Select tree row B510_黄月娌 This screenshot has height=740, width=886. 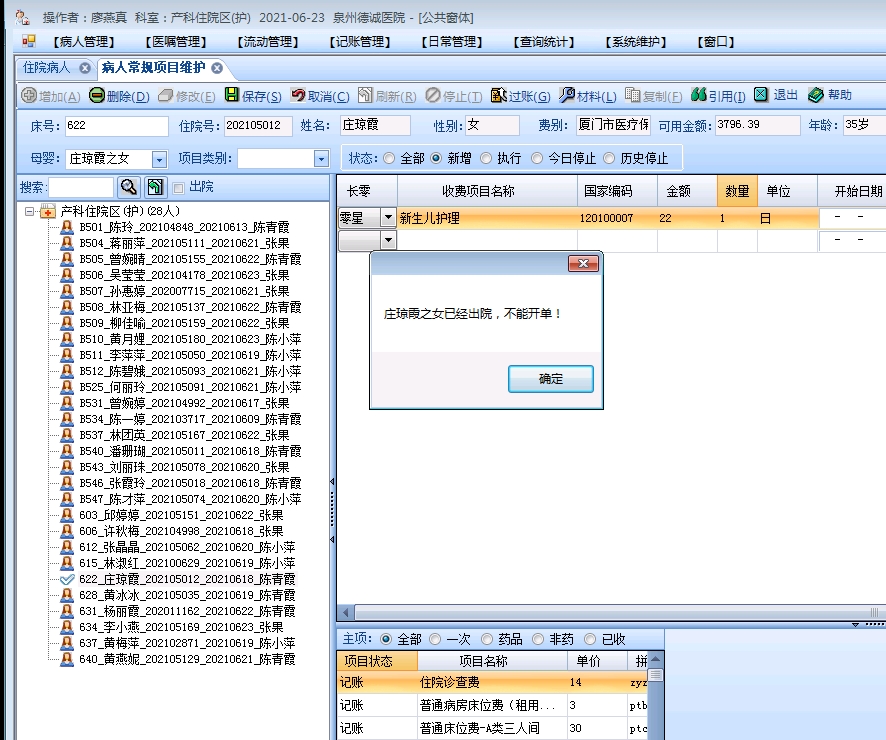(190, 339)
